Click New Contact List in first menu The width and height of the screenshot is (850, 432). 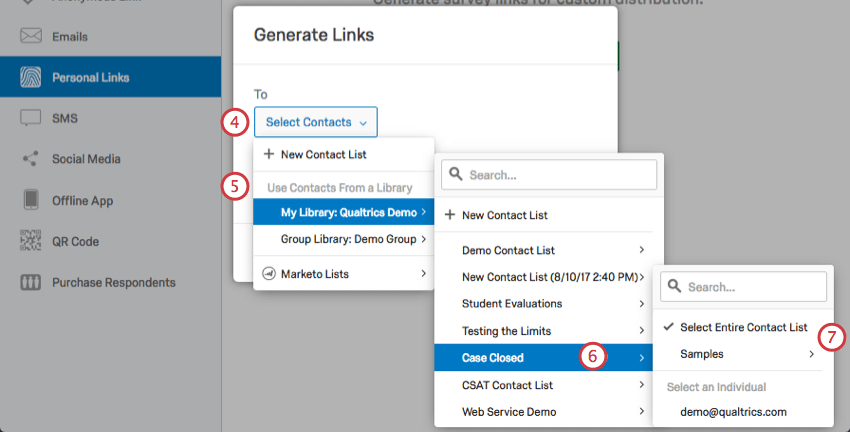[x=316, y=155]
